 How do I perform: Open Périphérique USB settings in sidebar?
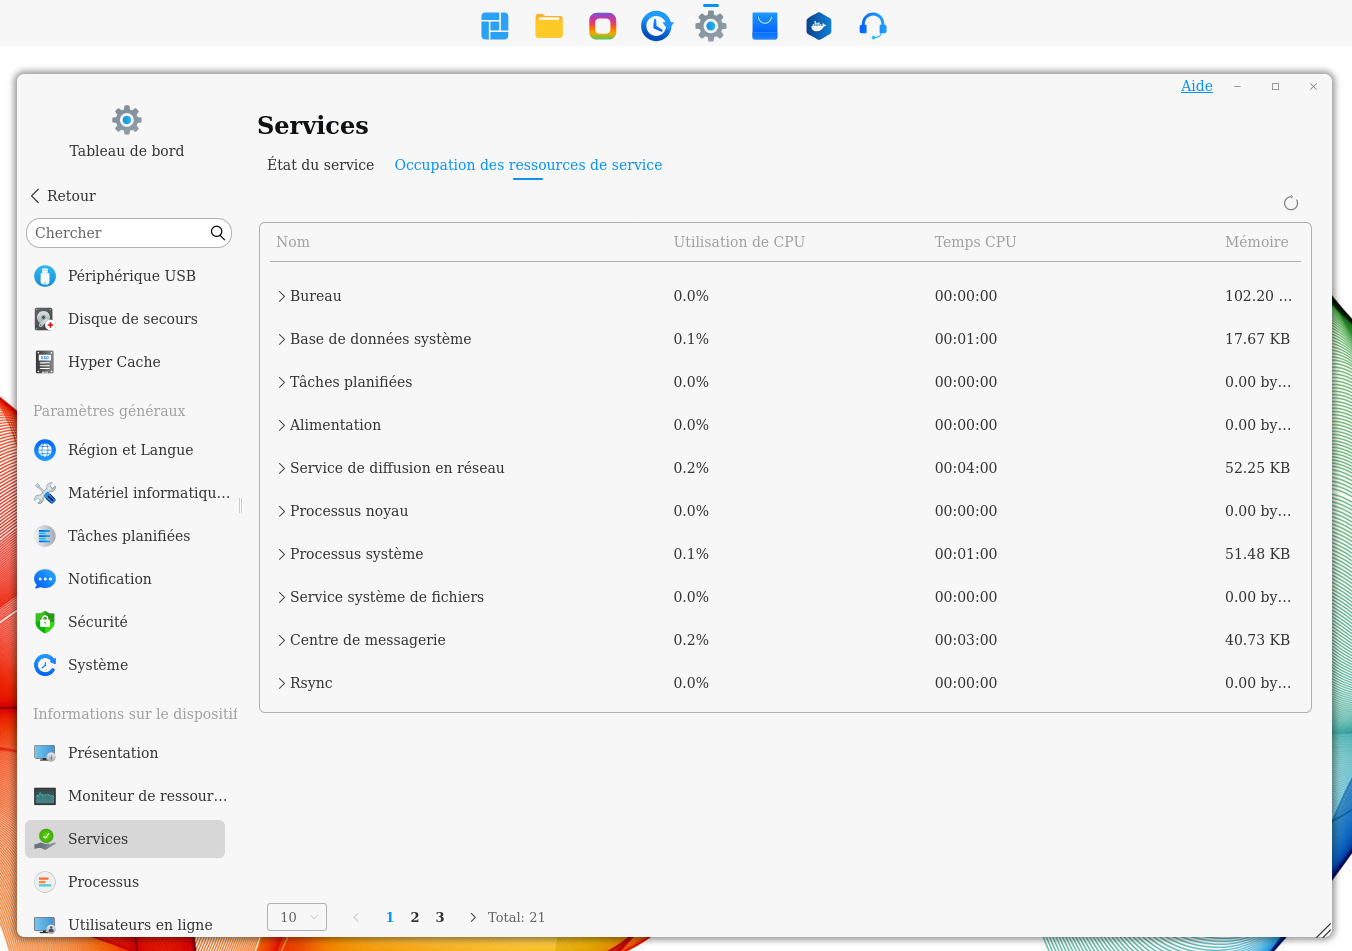click(131, 276)
